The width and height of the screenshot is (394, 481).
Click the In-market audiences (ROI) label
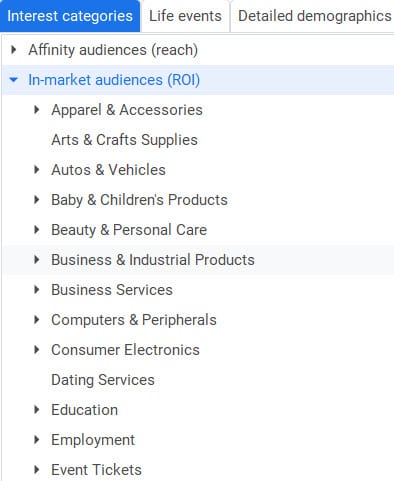pyautogui.click(x=114, y=80)
